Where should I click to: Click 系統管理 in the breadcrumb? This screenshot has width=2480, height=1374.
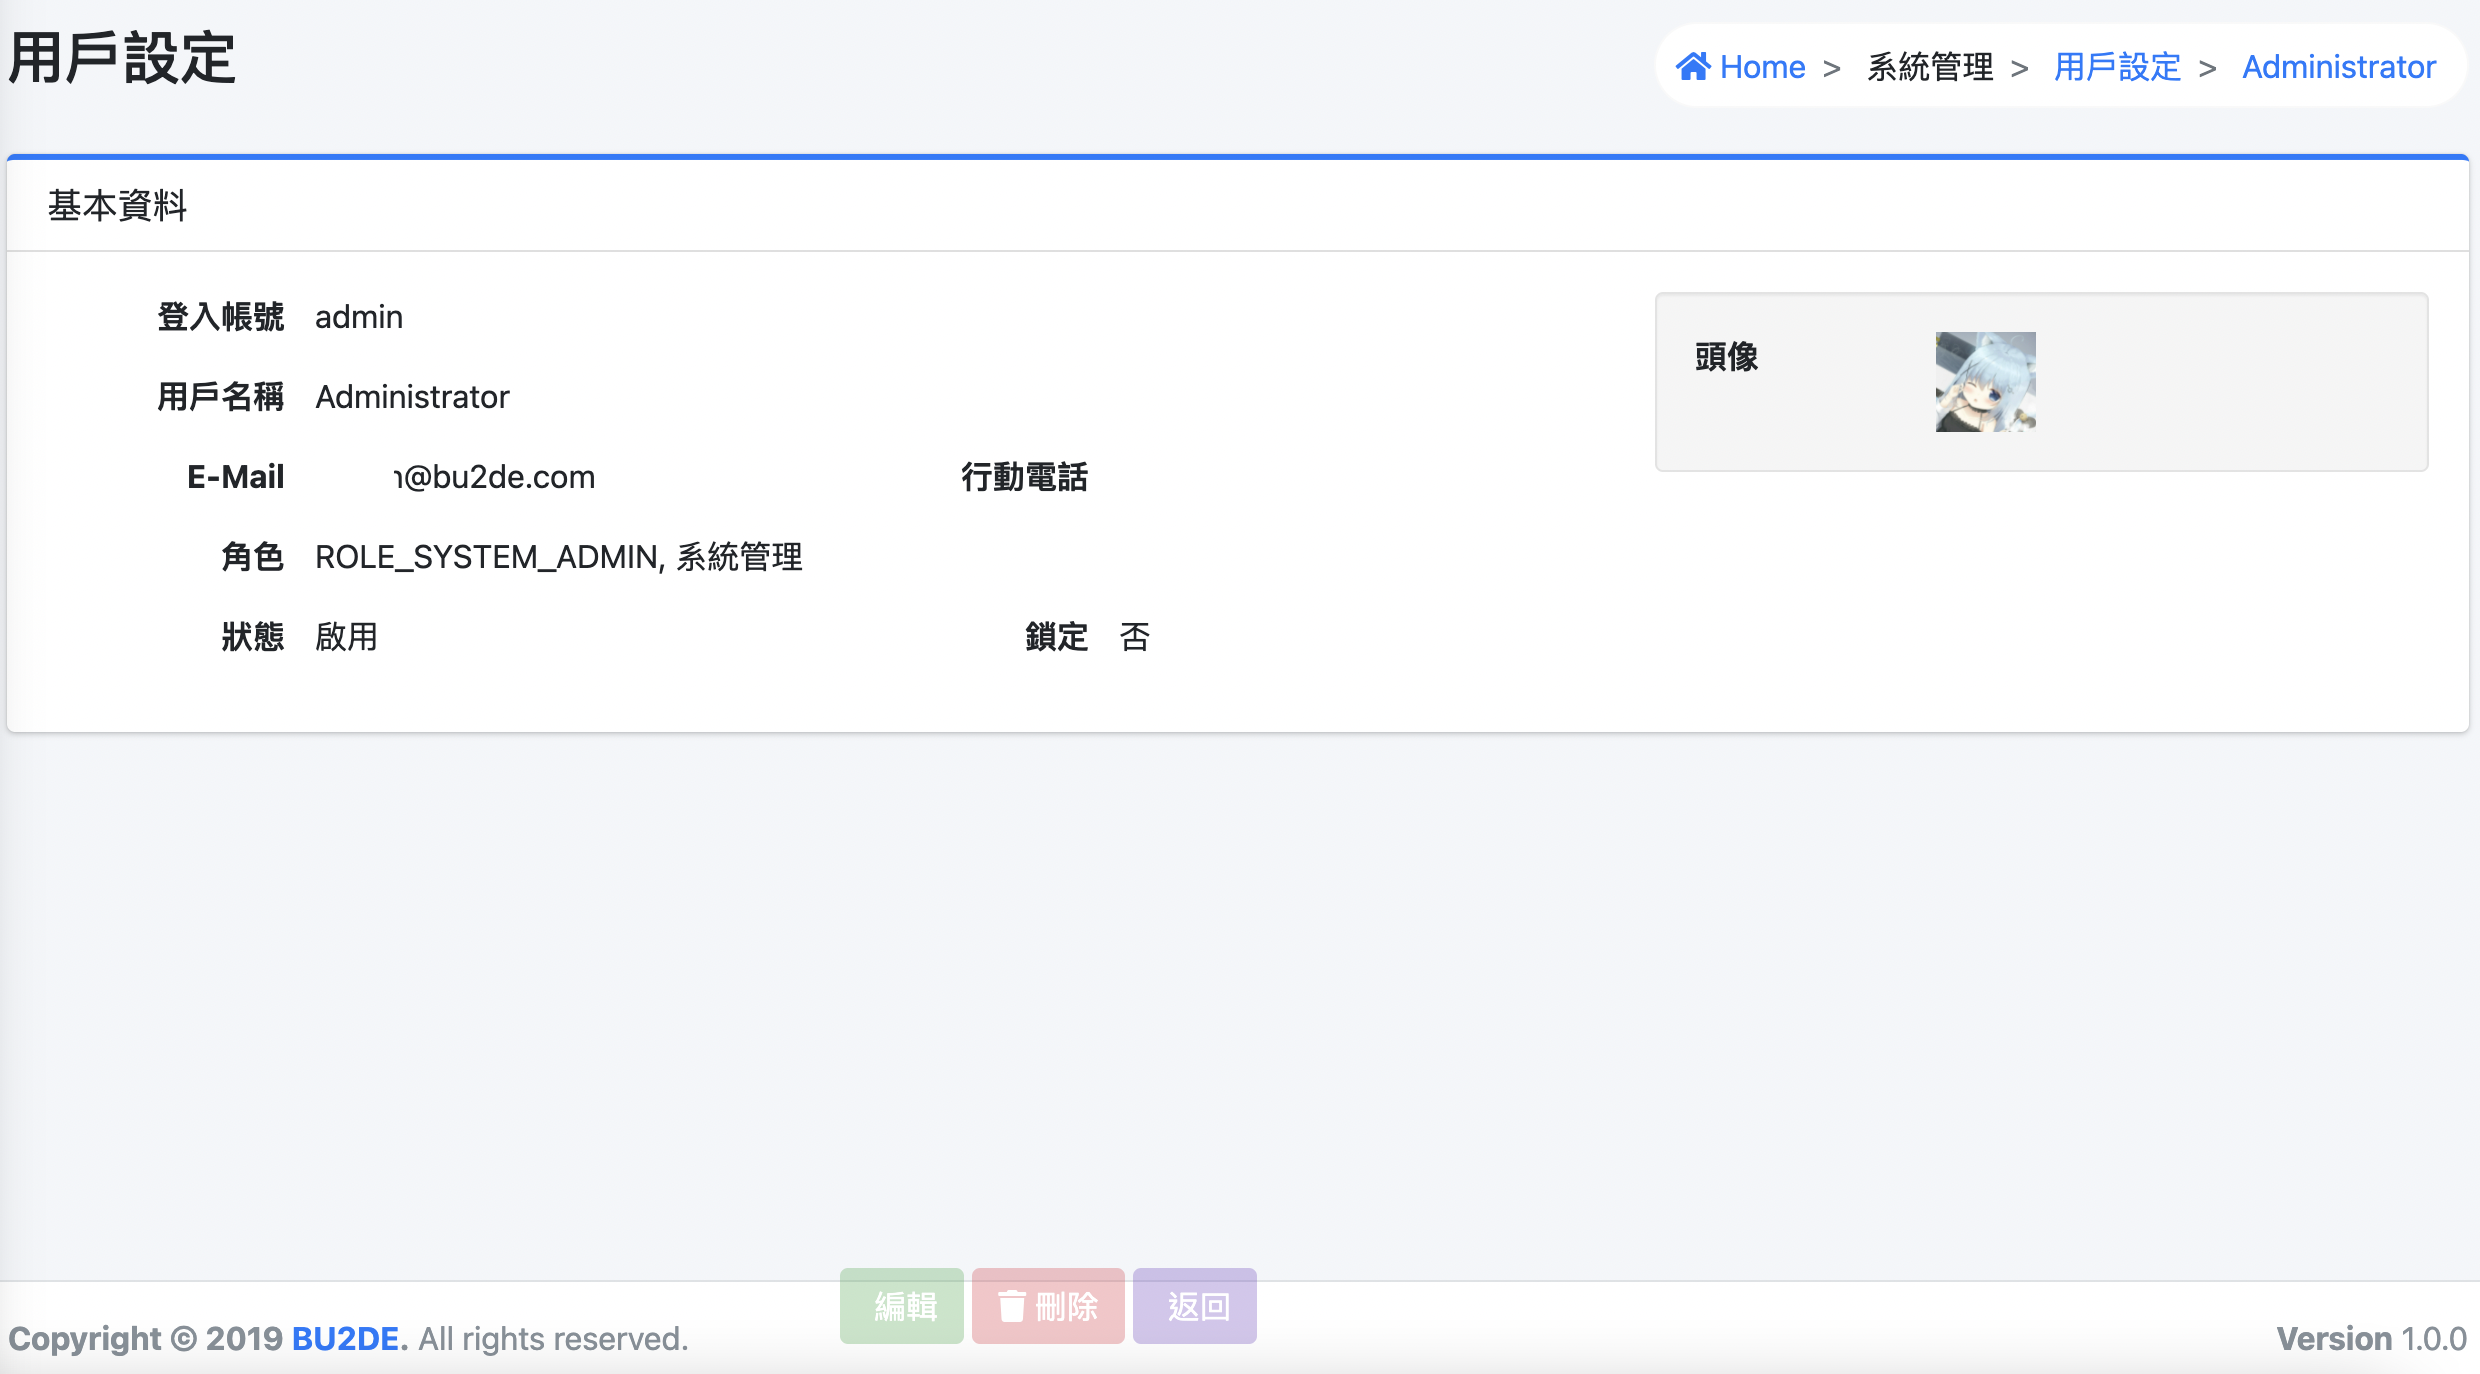pyautogui.click(x=1930, y=67)
